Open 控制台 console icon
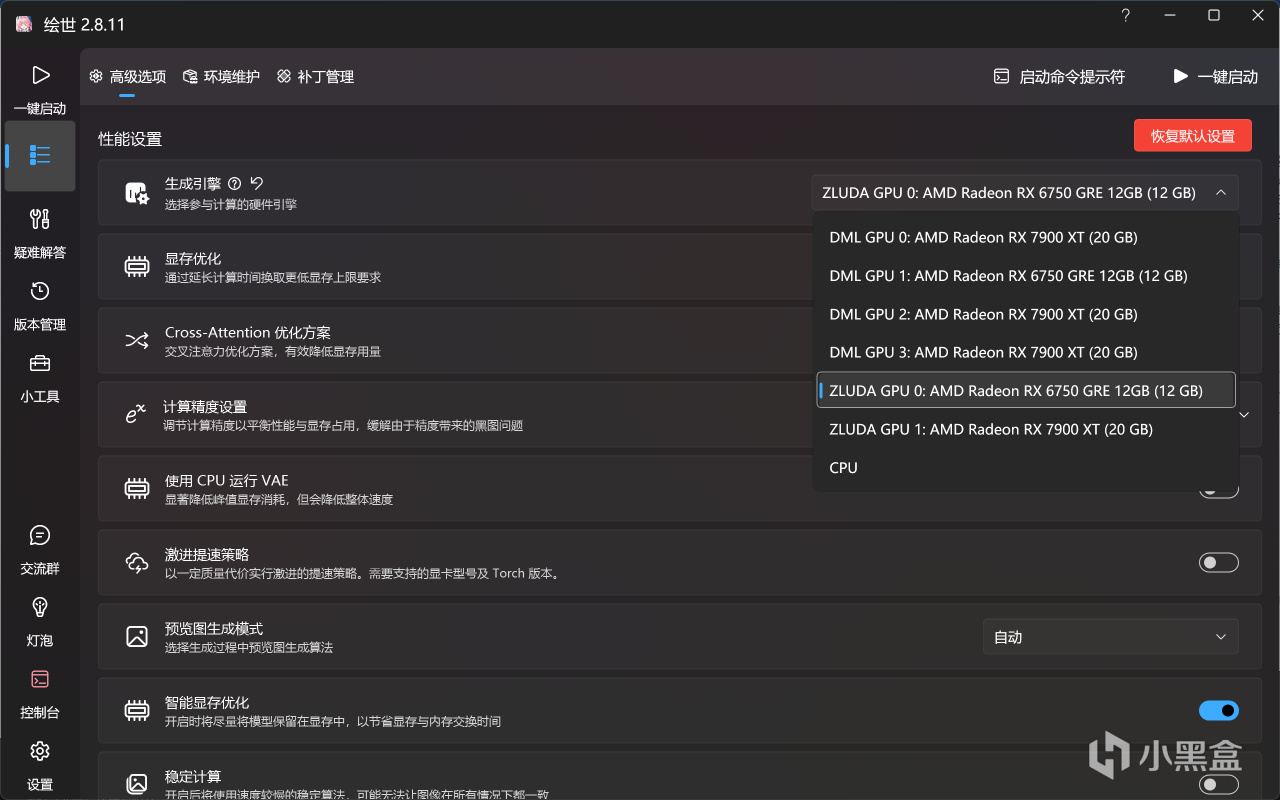Viewport: 1280px width, 800px height. pos(40,679)
